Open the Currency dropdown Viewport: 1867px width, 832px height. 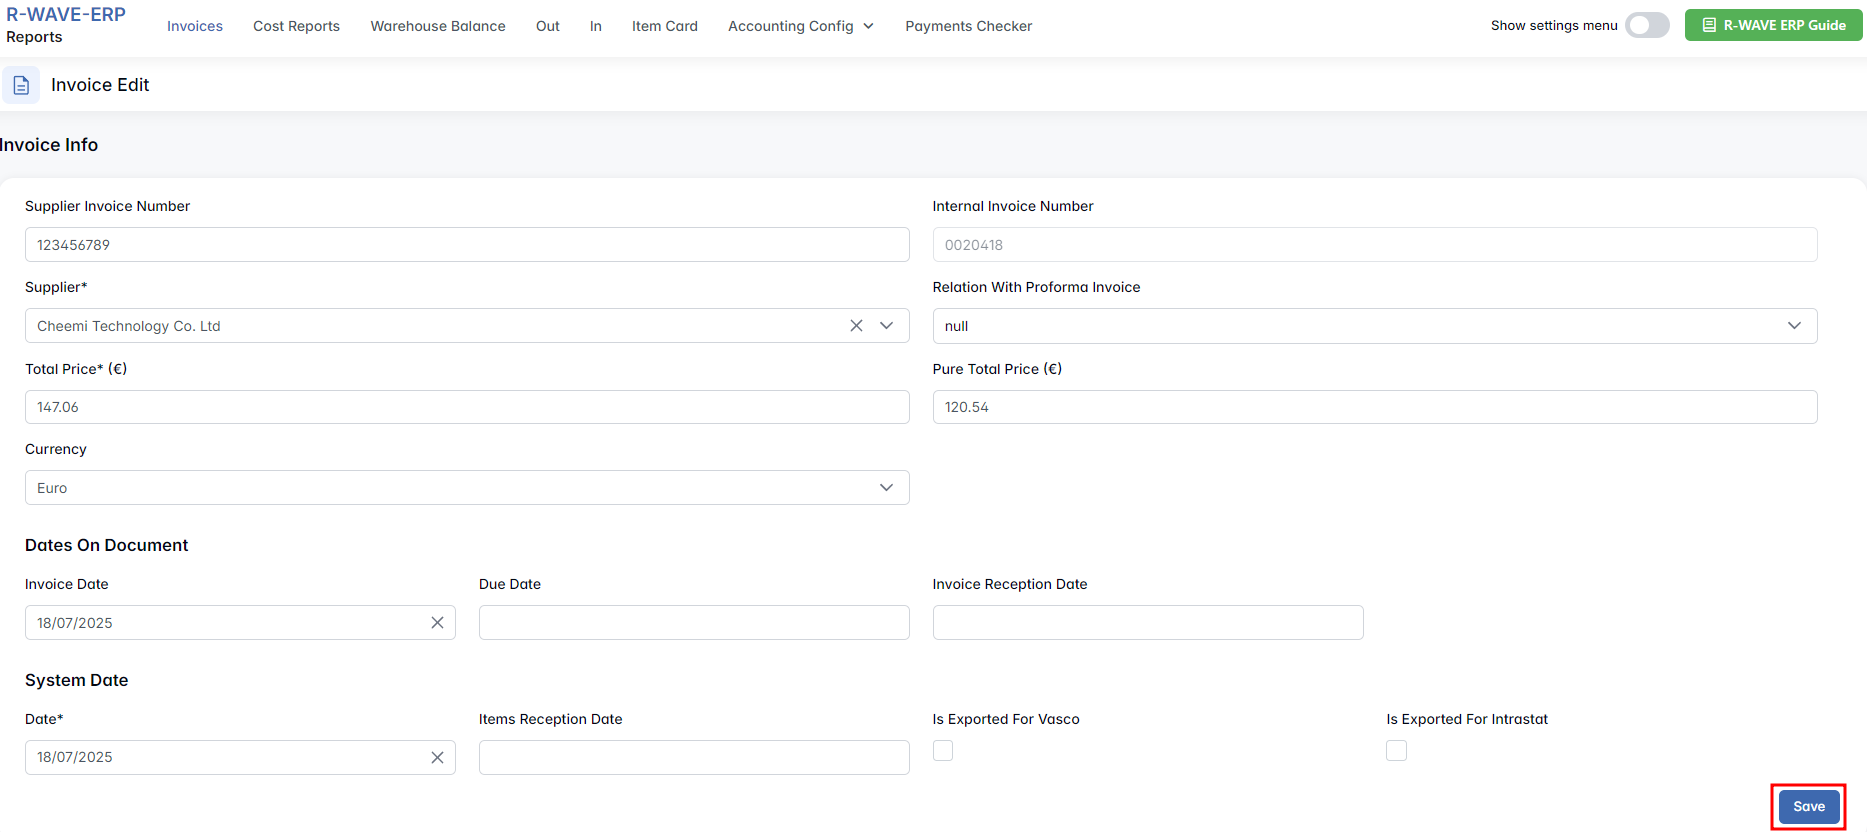(466, 488)
